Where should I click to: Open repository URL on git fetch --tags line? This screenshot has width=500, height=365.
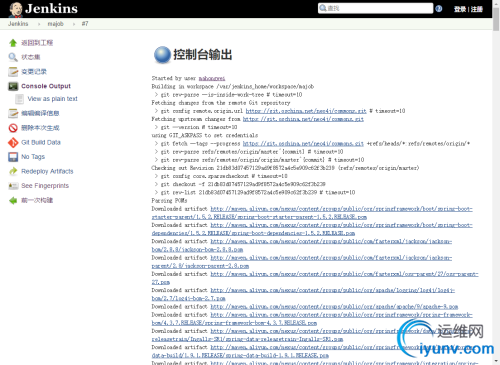pos(303,144)
